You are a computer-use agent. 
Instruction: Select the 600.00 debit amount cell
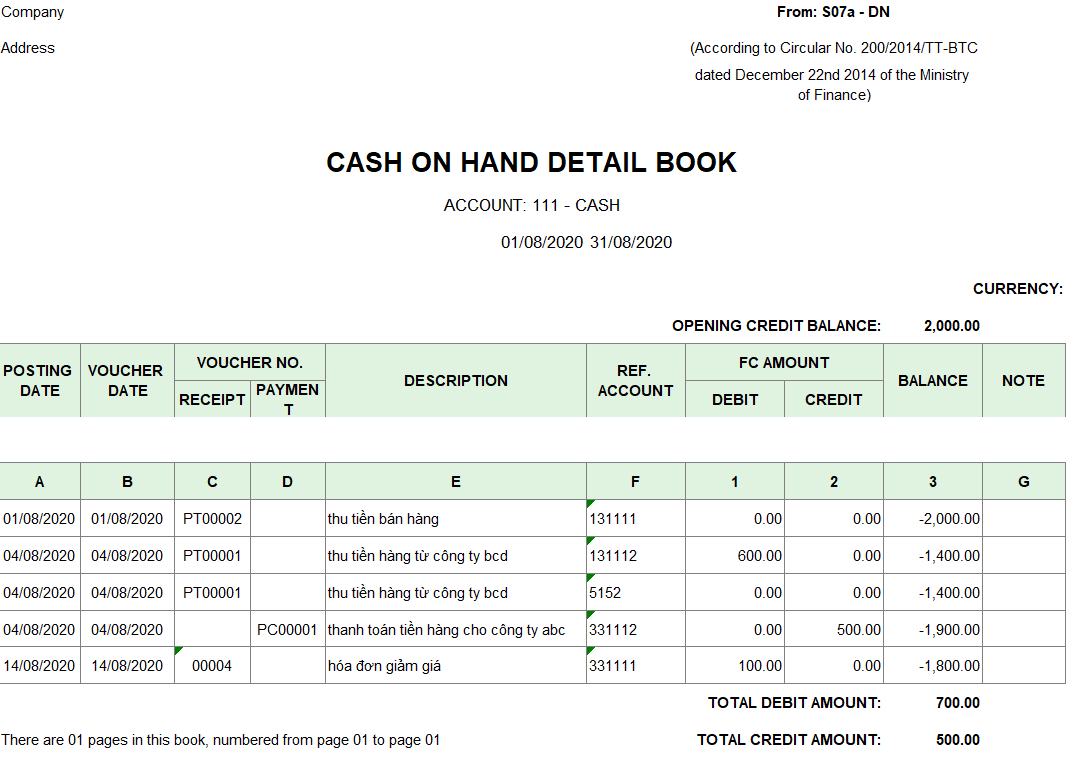[735, 556]
